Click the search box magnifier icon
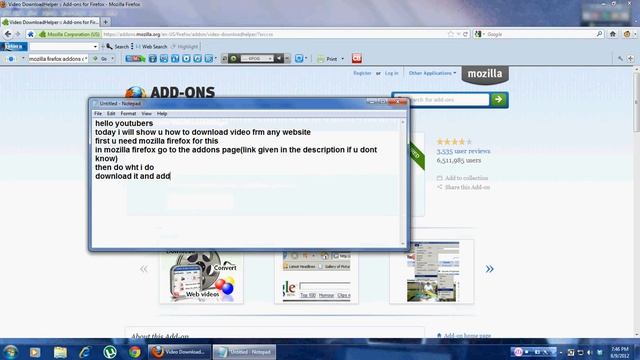640x360 pixels. click(x=599, y=34)
